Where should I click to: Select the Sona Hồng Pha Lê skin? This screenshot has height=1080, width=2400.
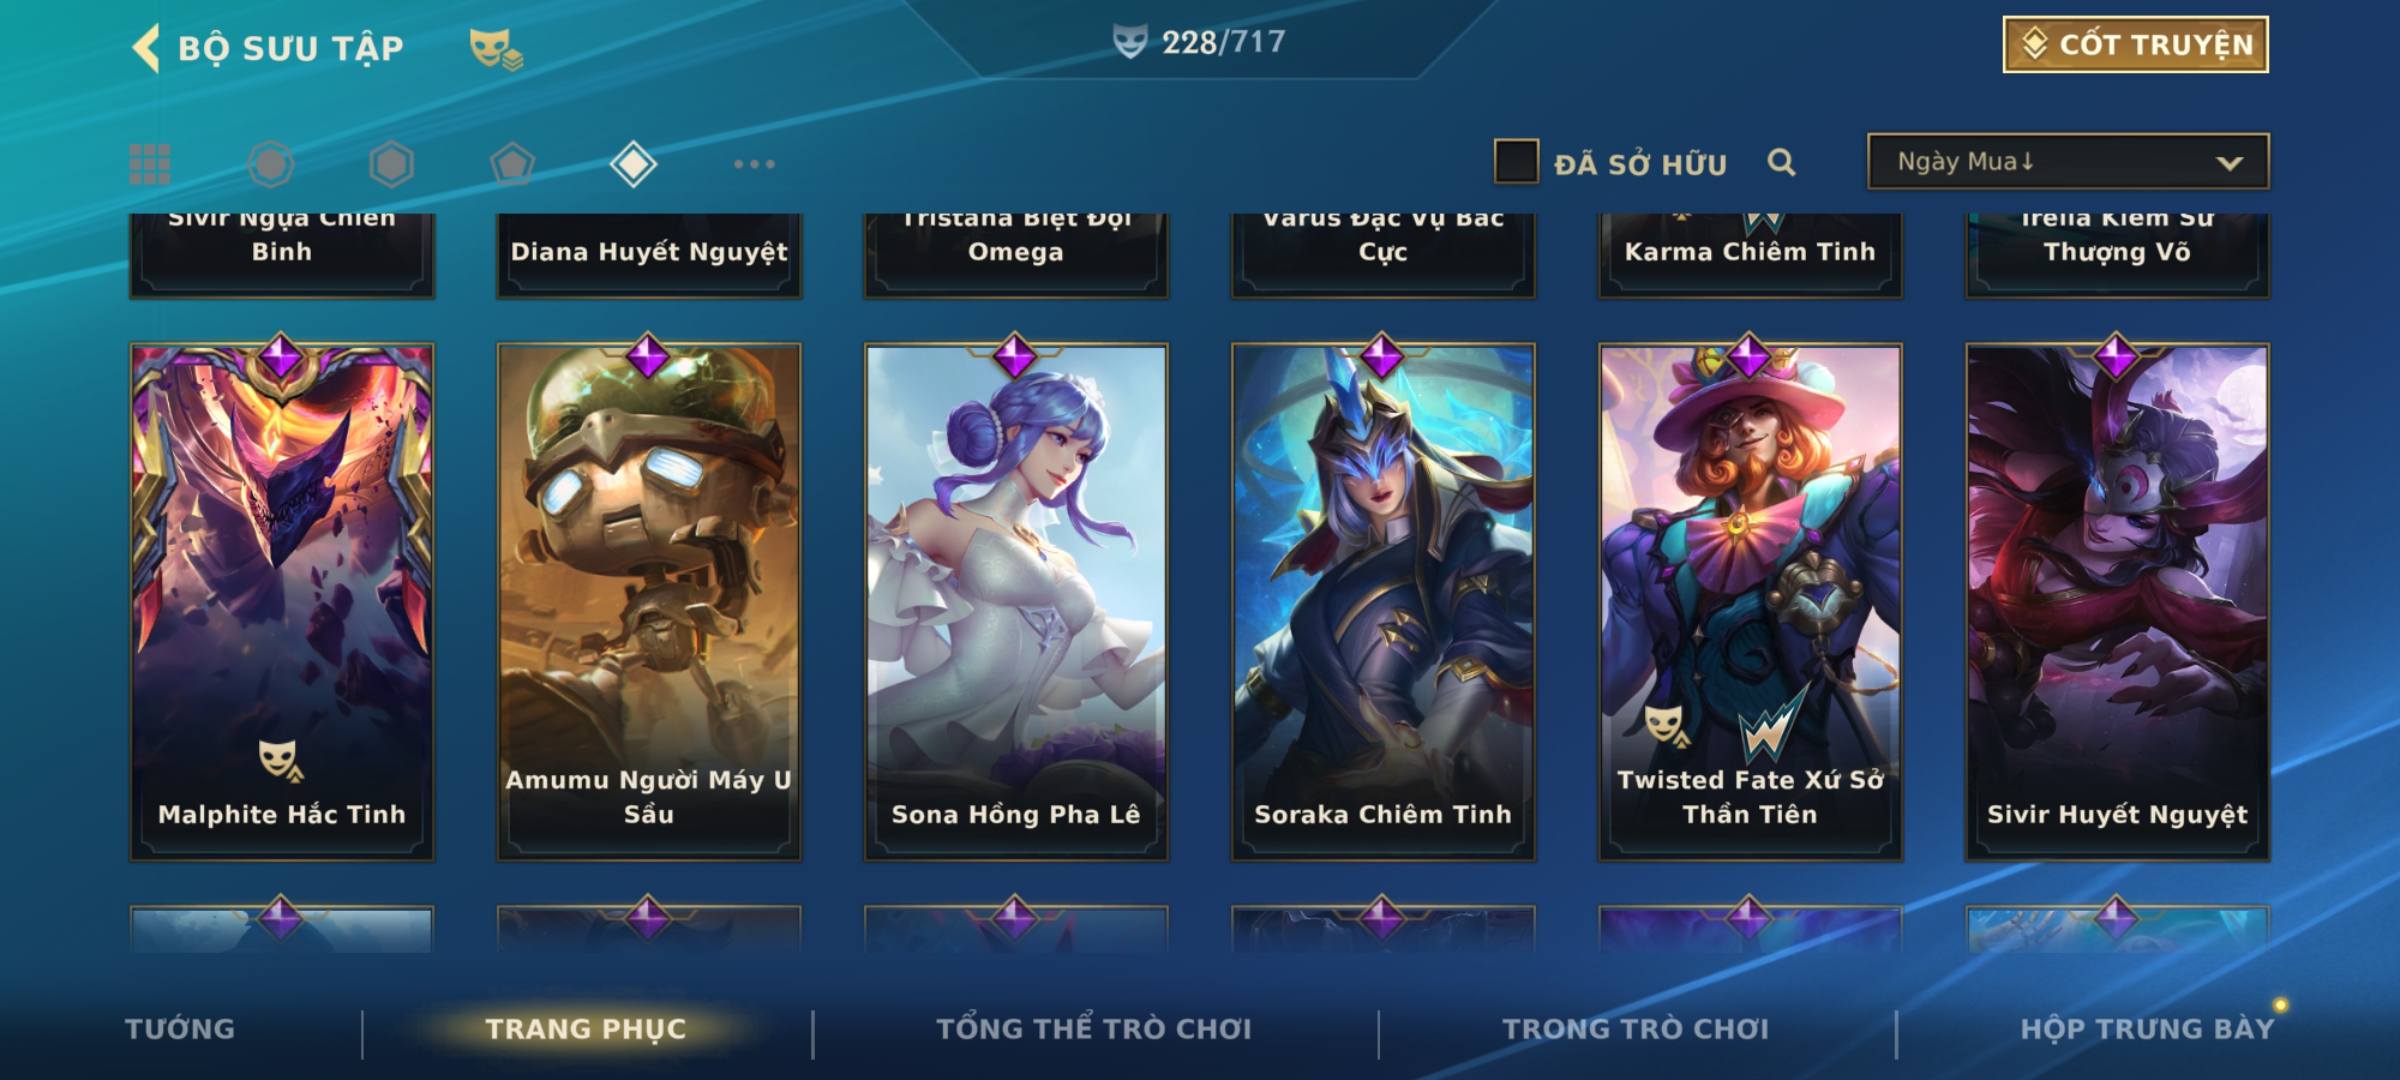click(x=1016, y=600)
